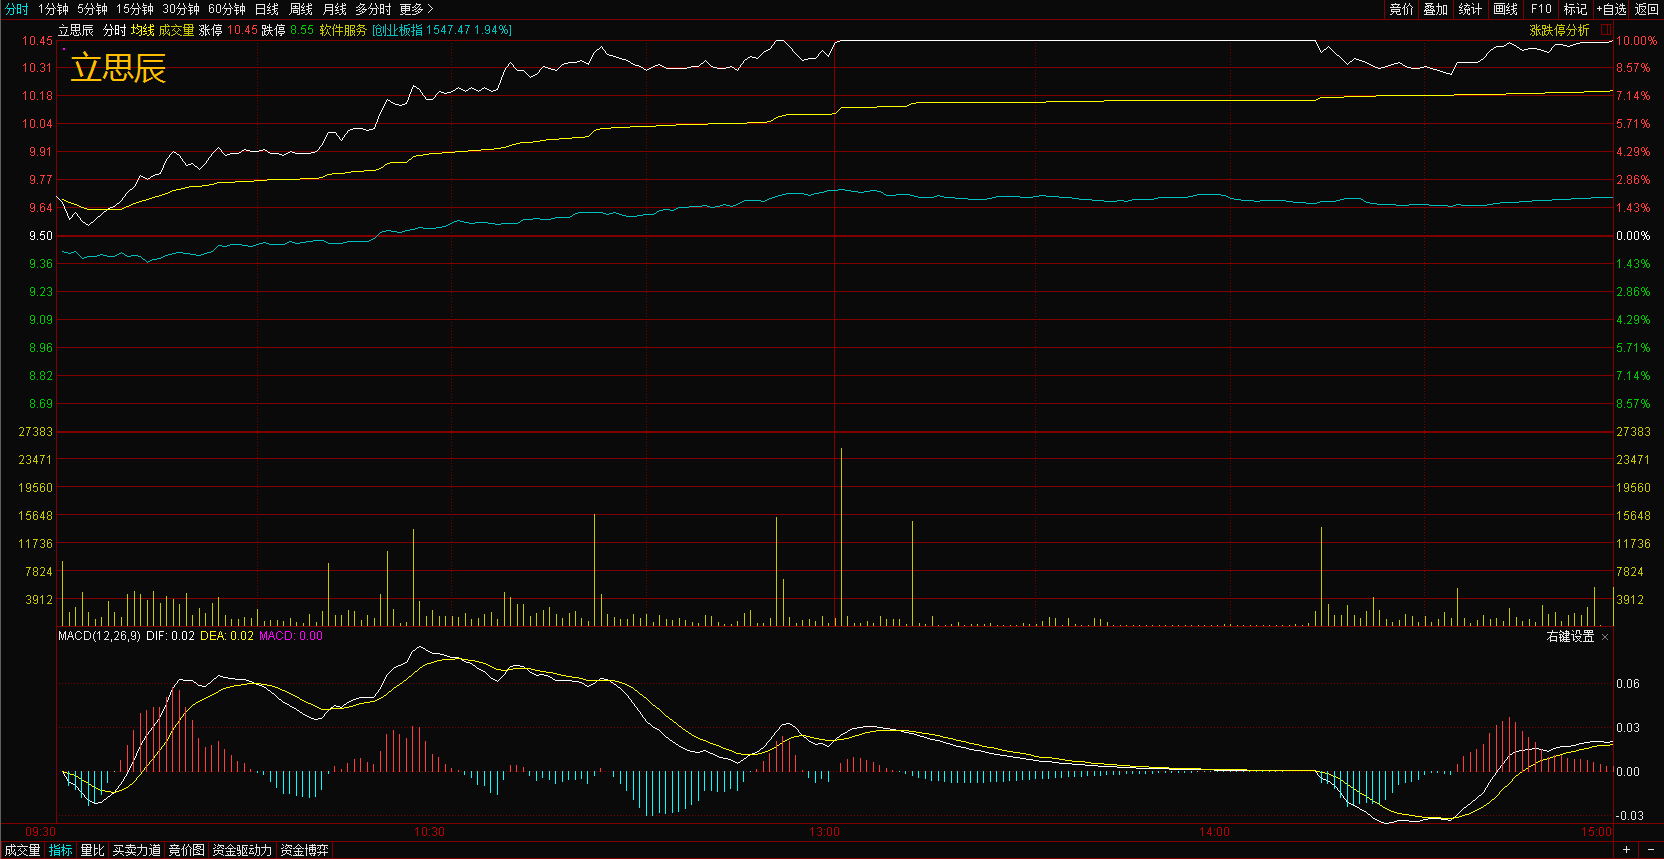This screenshot has width=1664, height=859.
Task: Toggle the red panel icon beside 涨跌停分析
Action: click(1606, 30)
